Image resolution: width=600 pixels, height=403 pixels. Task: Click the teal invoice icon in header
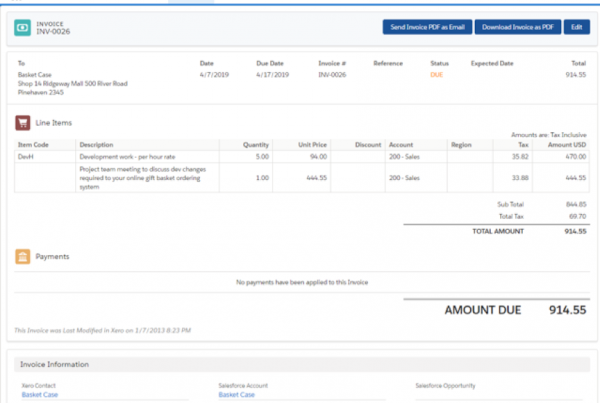tap(22, 29)
